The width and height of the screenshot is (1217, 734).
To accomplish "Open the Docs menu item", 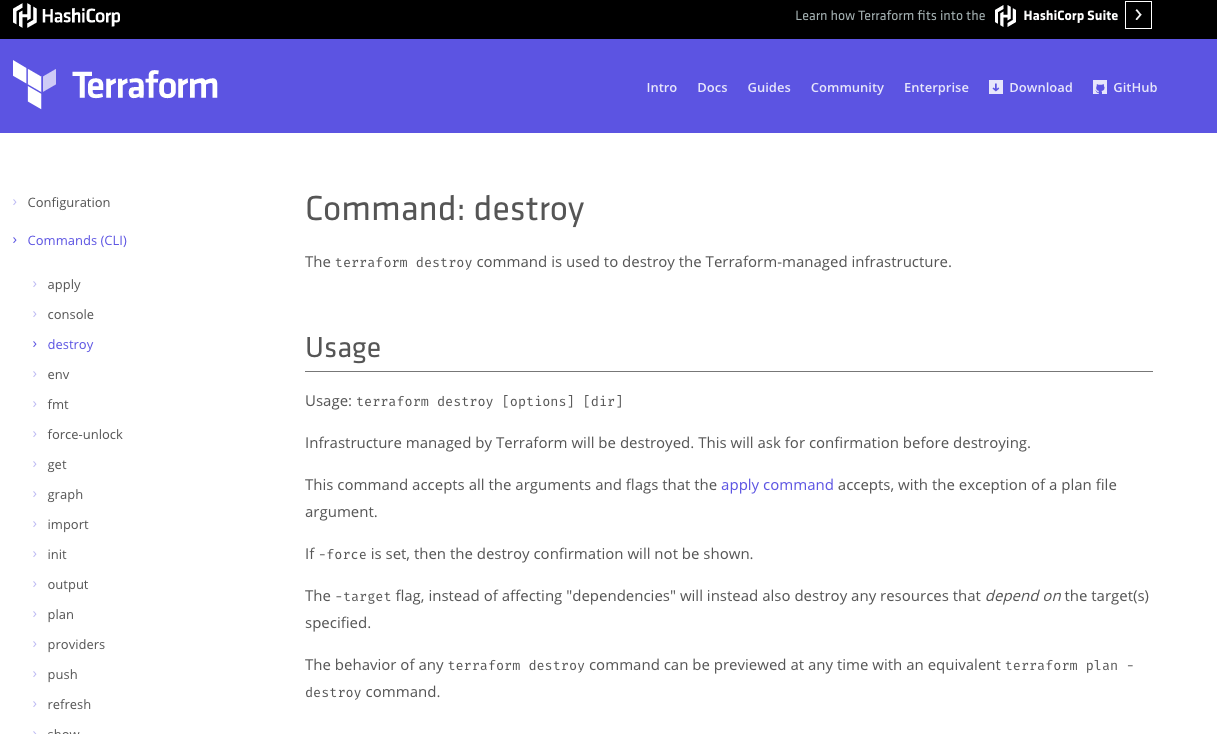I will 712,87.
